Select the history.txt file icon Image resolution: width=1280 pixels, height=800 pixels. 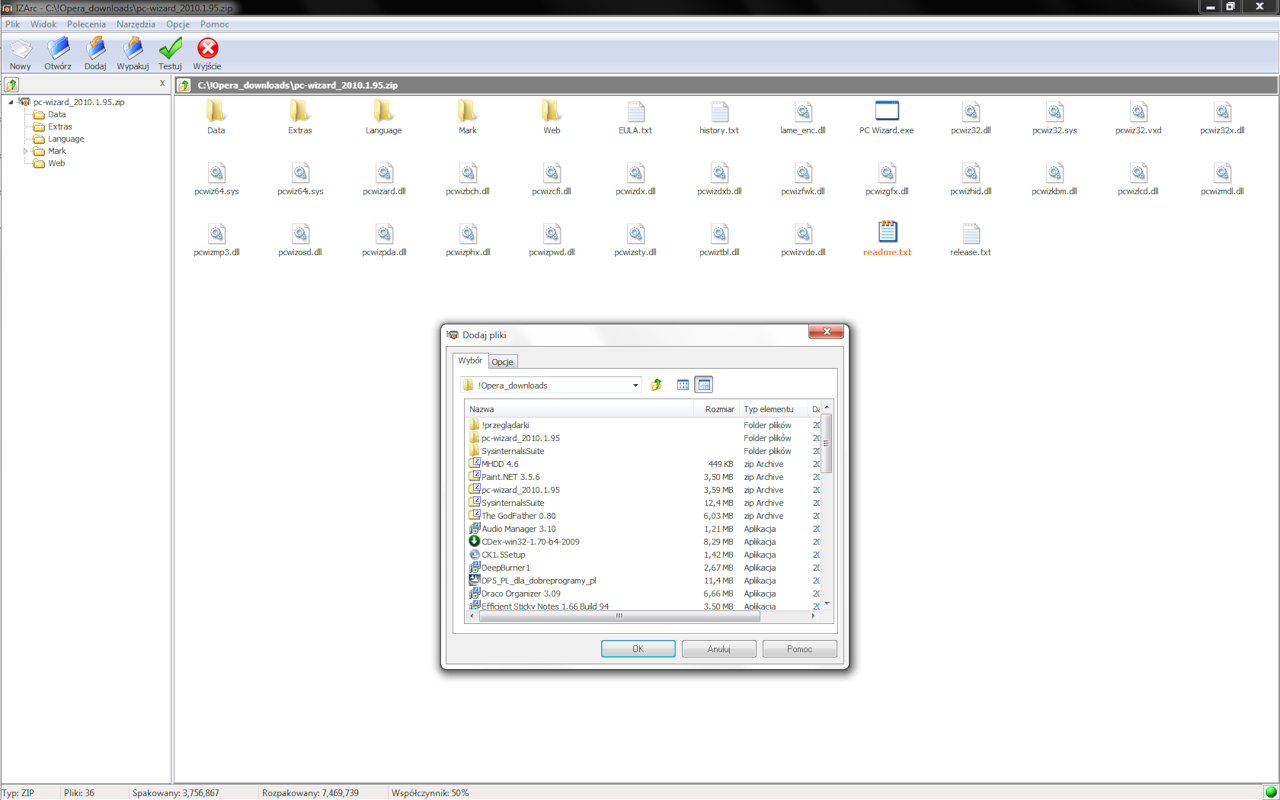(x=719, y=111)
